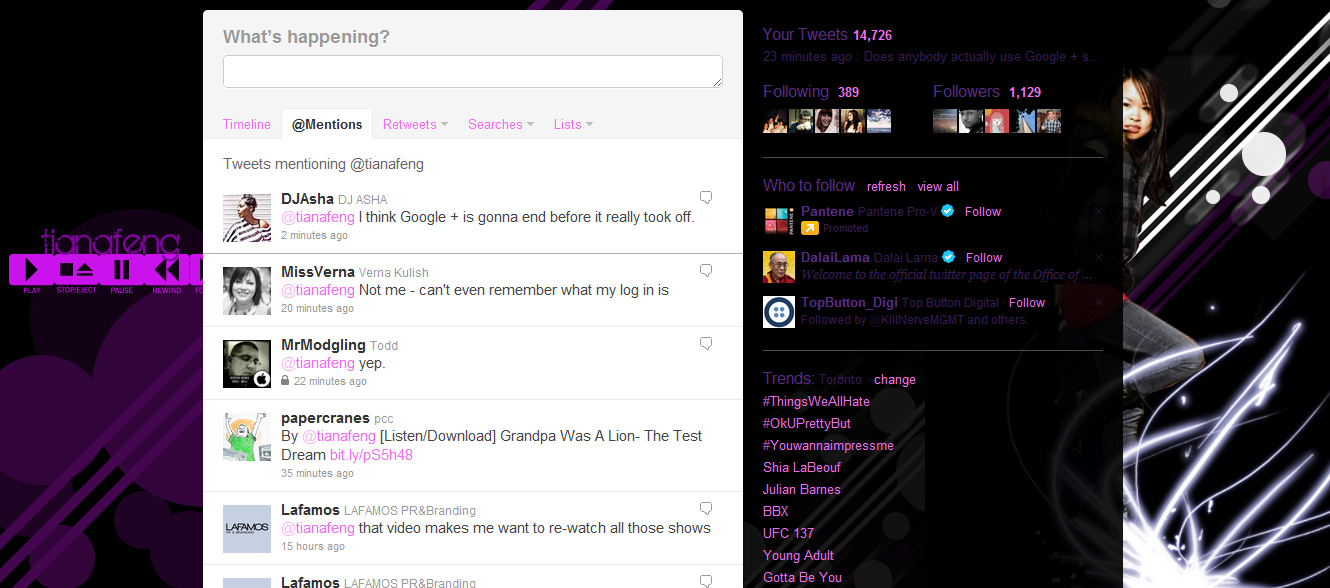Screen dimensions: 1330x588
Task: Click the What's happening text box
Action: pos(472,71)
